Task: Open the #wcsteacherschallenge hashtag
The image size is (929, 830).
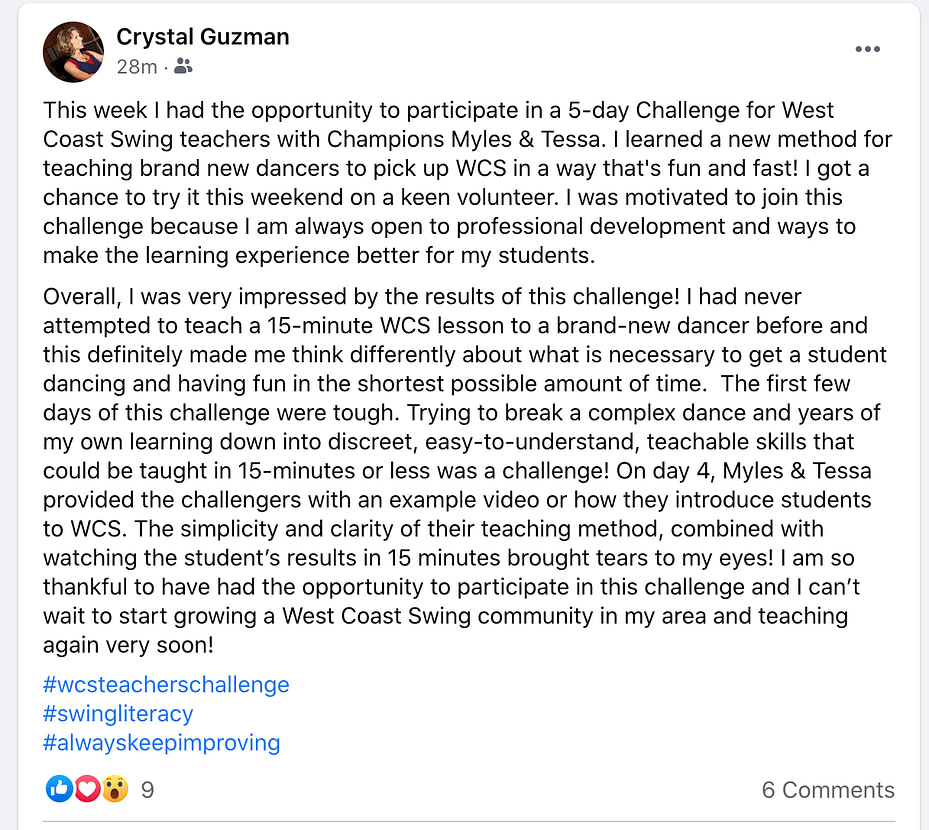Action: point(166,685)
